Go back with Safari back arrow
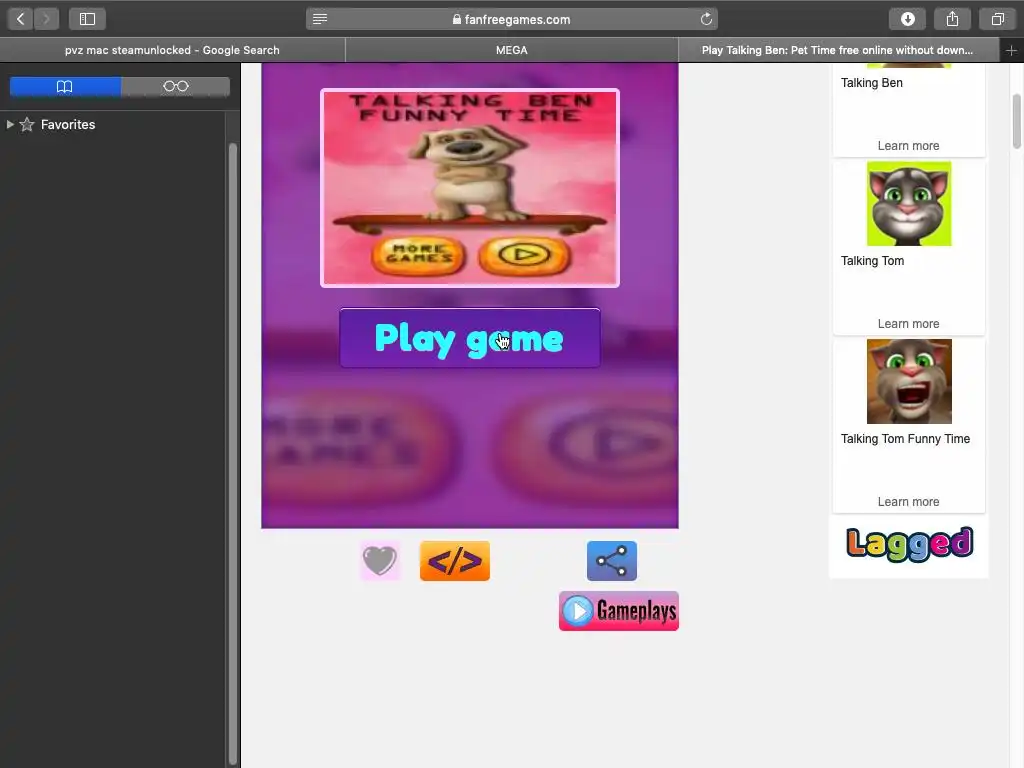The width and height of the screenshot is (1024, 768). coord(20,19)
